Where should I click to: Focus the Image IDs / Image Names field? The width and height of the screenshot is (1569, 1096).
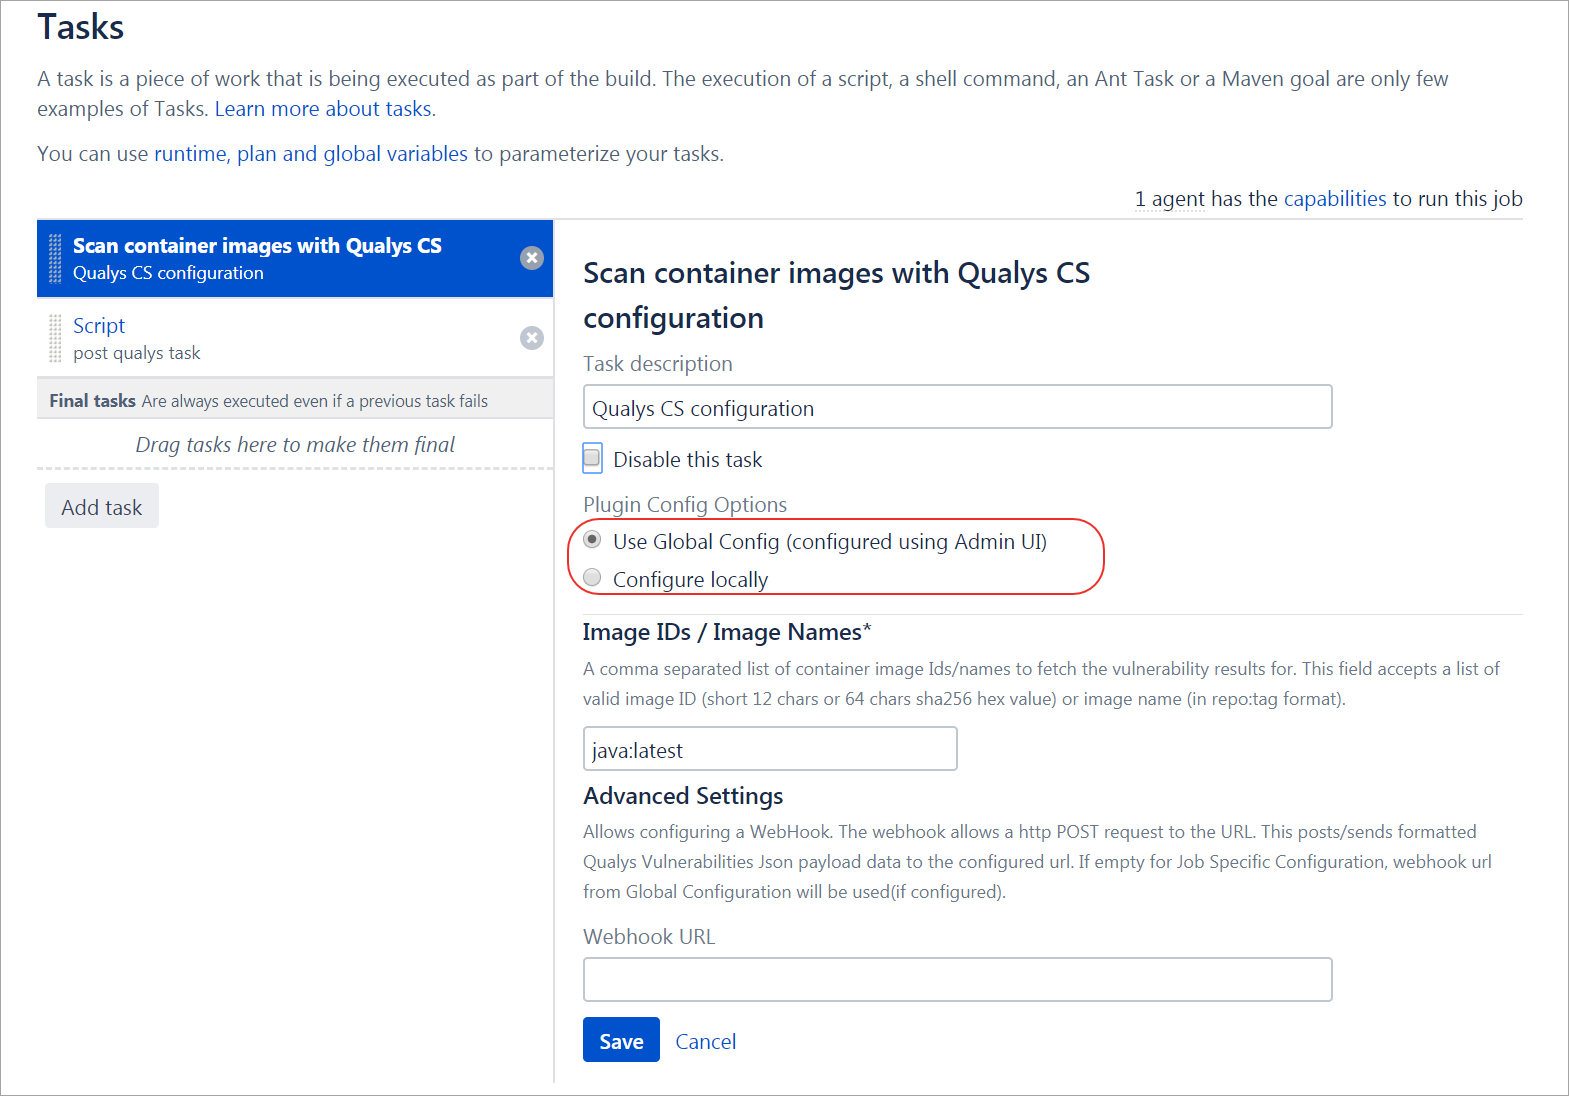[770, 749]
